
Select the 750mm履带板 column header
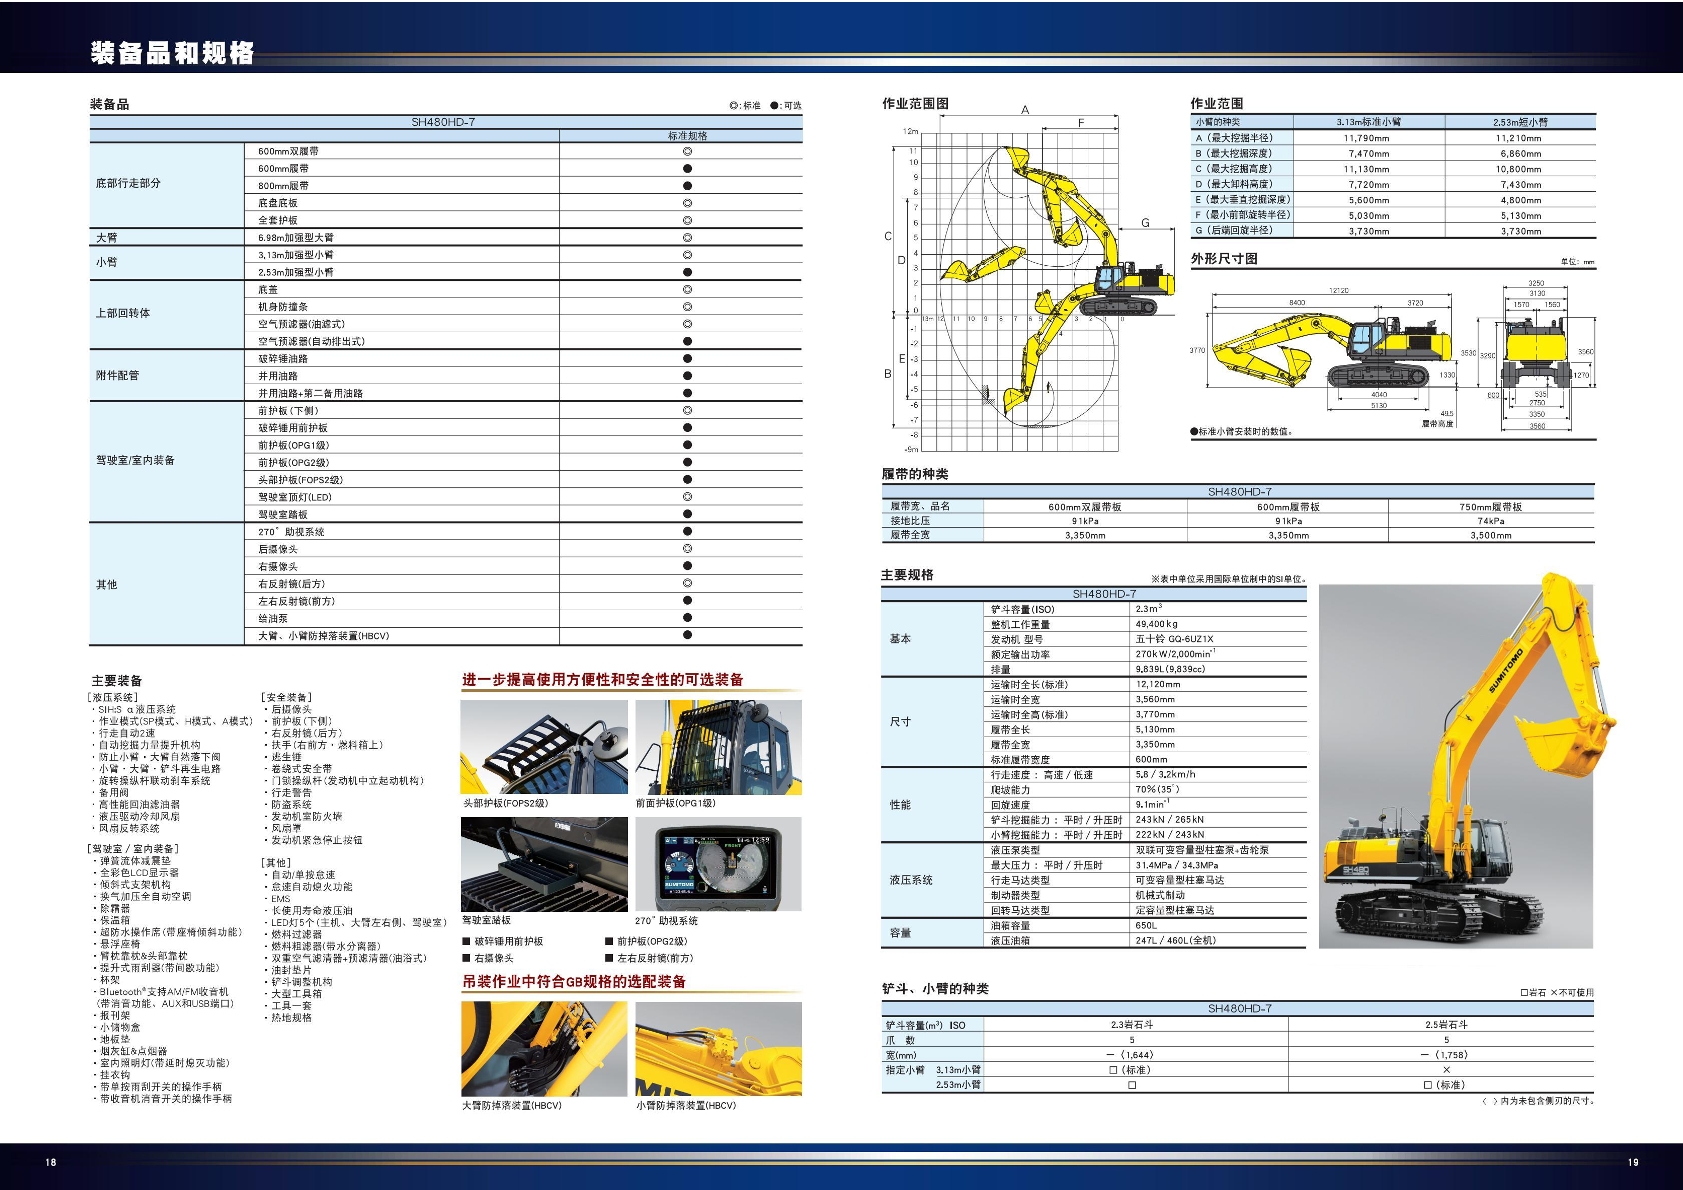[1491, 506]
